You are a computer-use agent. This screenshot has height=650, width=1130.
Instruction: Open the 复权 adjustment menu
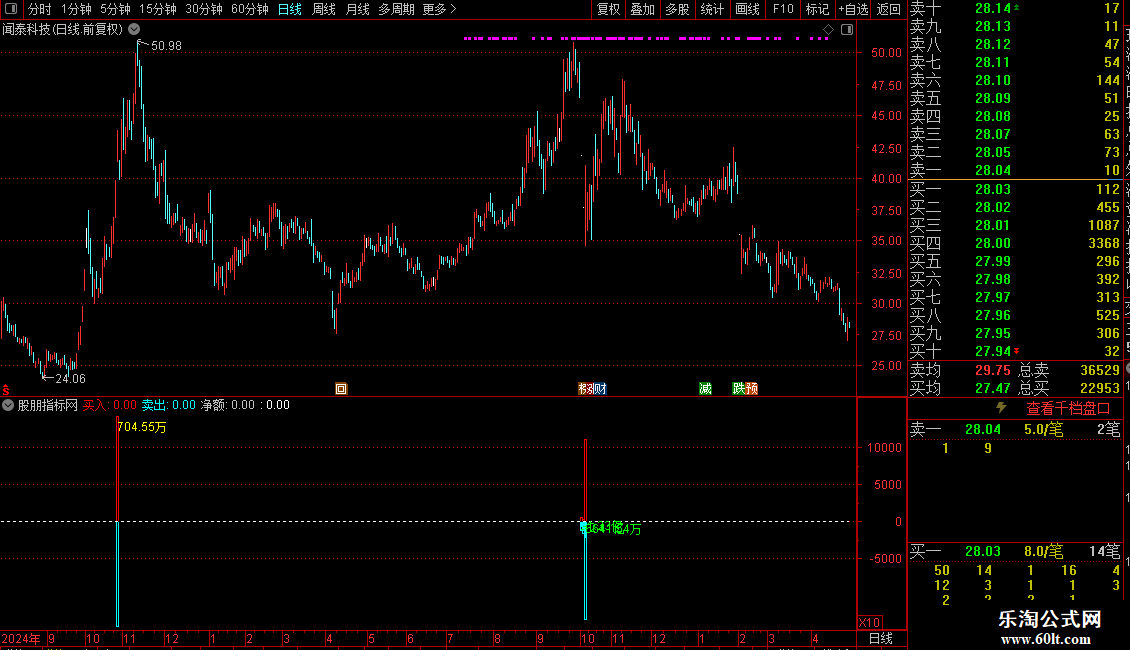tap(608, 9)
